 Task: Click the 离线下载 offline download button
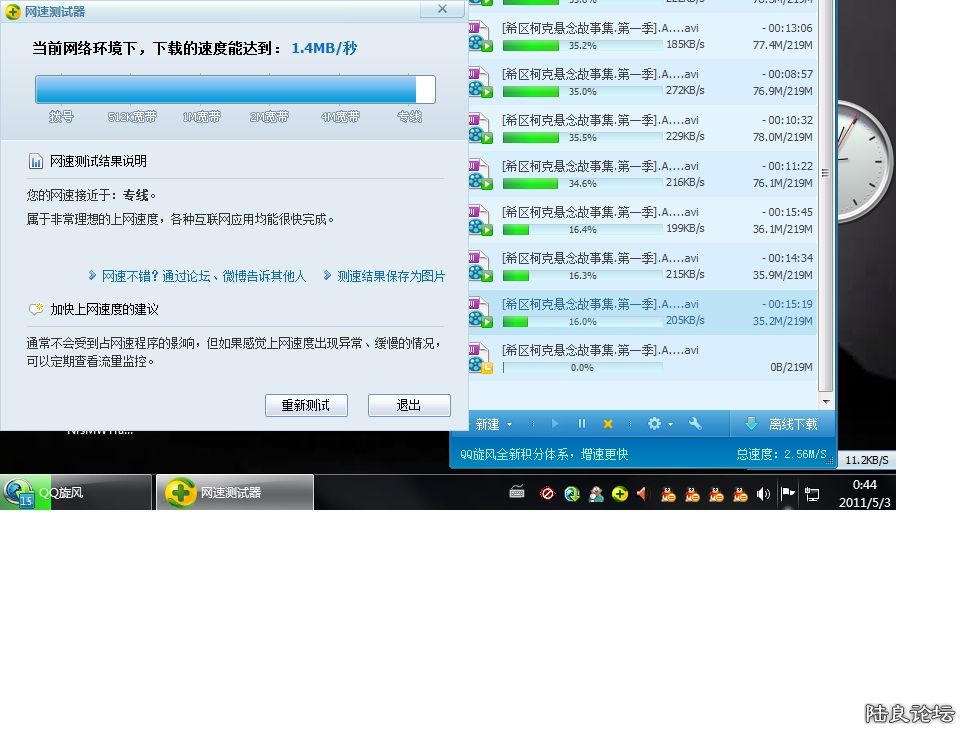(x=781, y=424)
